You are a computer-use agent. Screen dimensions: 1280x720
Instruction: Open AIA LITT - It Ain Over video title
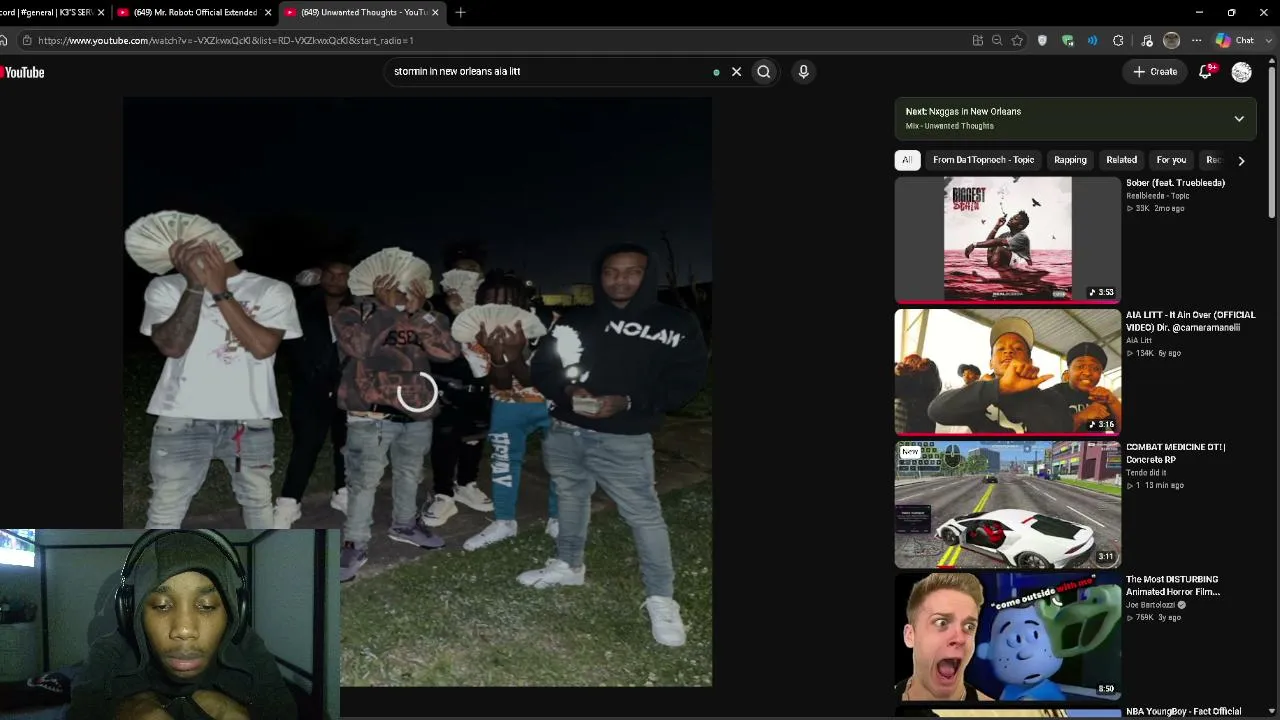tap(1191, 321)
